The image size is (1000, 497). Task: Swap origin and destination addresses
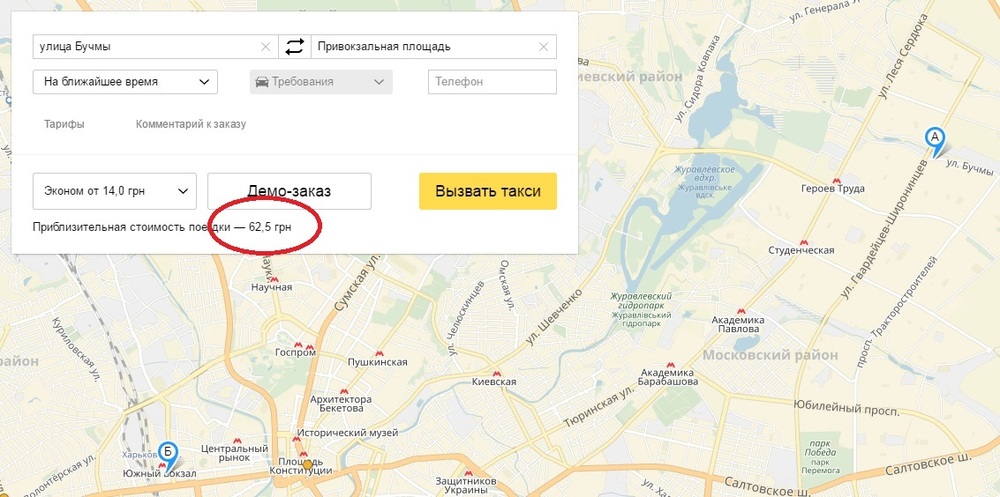pyautogui.click(x=295, y=47)
